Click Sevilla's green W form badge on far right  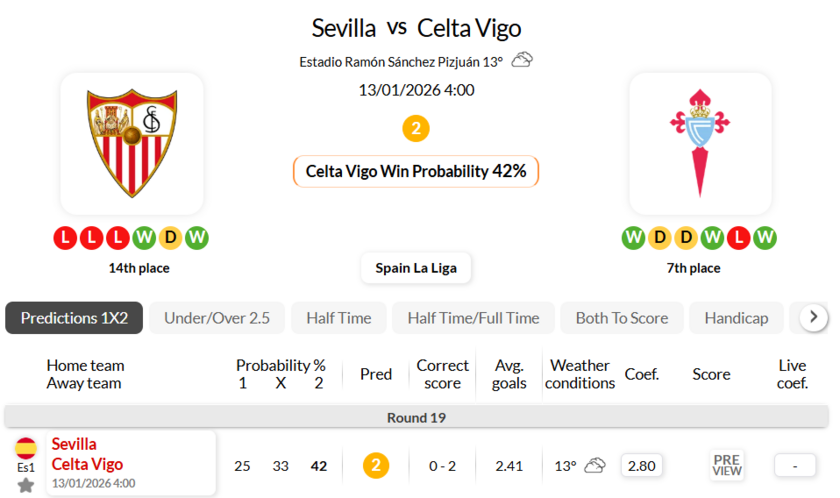click(197, 238)
